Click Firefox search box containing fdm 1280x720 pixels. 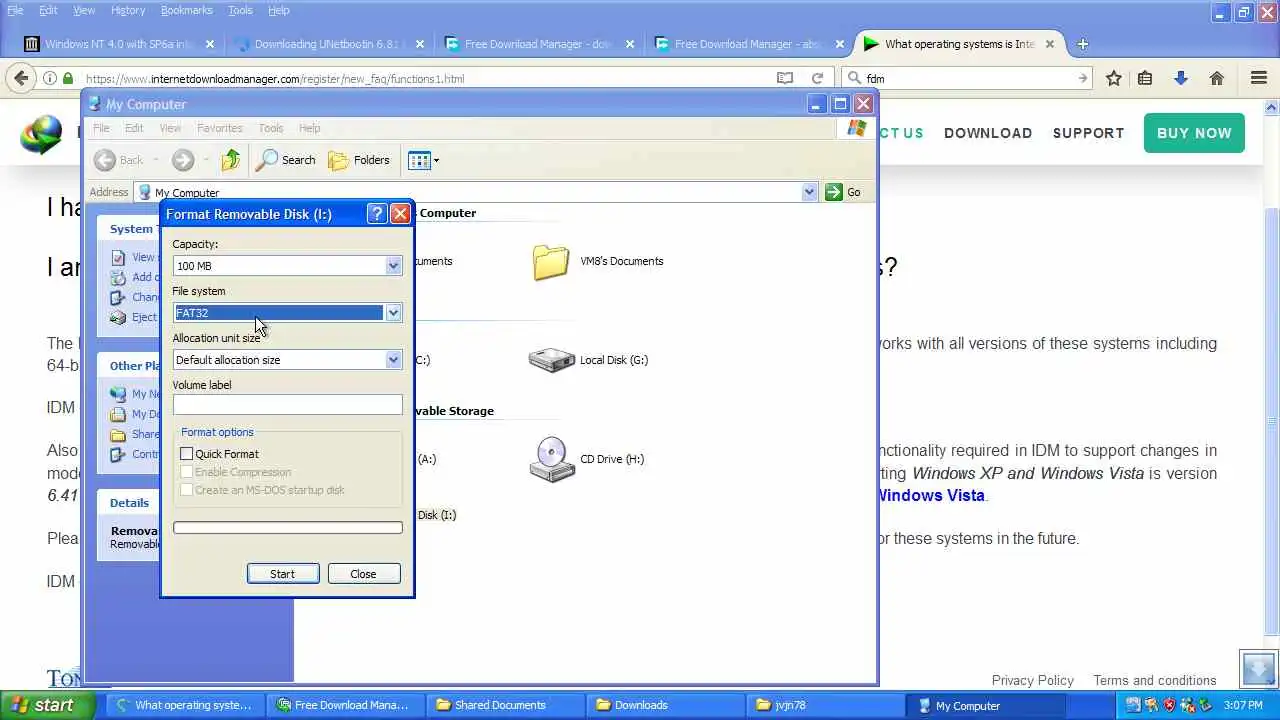[968, 78]
